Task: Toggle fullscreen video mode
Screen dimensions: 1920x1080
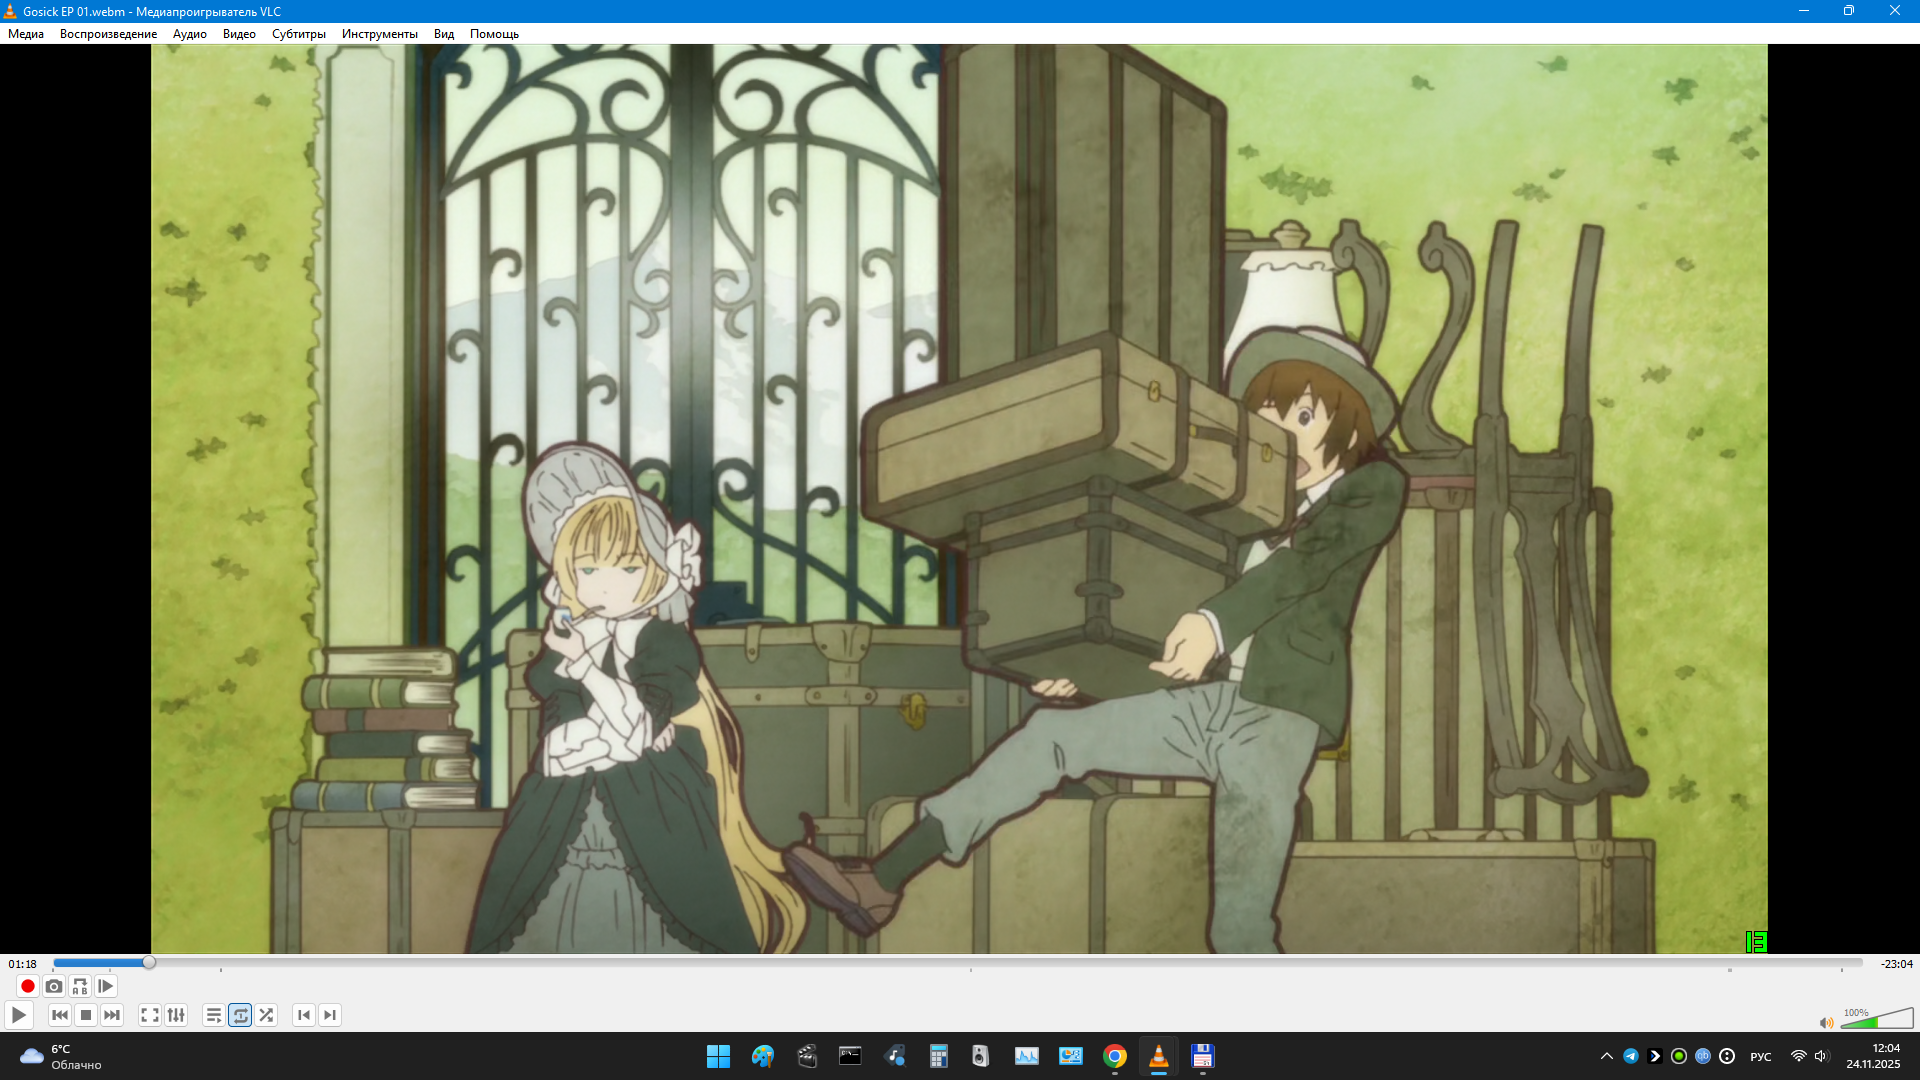Action: pos(150,1016)
